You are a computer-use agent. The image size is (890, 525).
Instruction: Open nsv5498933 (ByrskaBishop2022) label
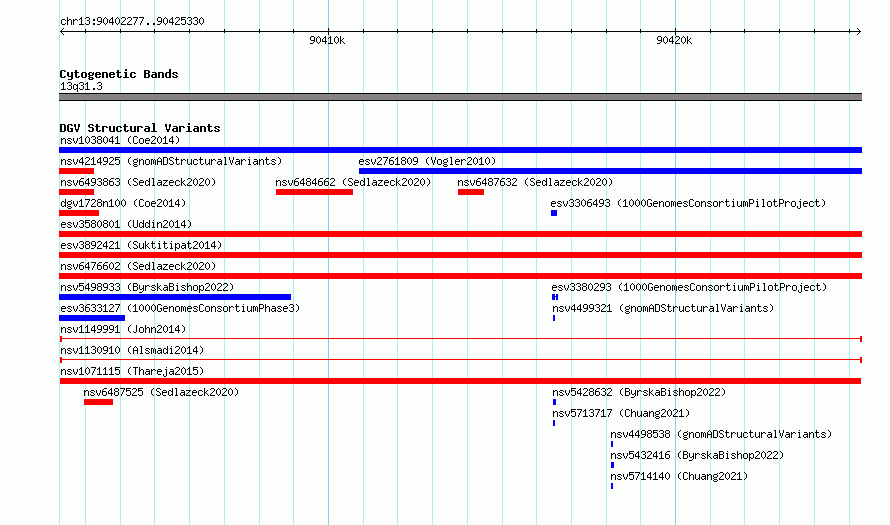click(147, 287)
